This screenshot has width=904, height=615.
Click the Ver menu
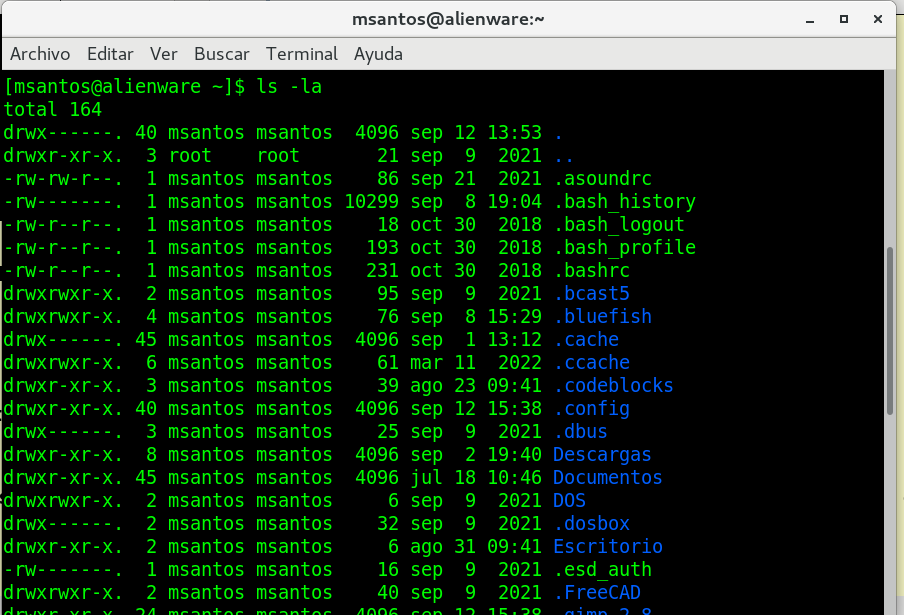click(163, 54)
